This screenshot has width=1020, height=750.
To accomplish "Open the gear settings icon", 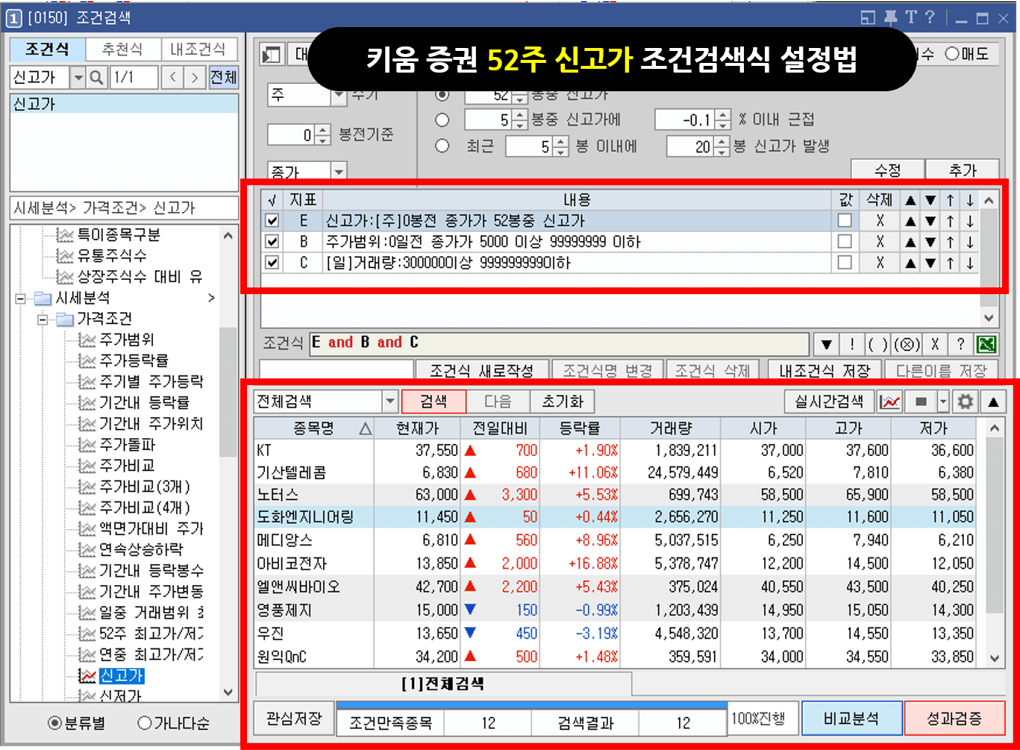I will [966, 399].
